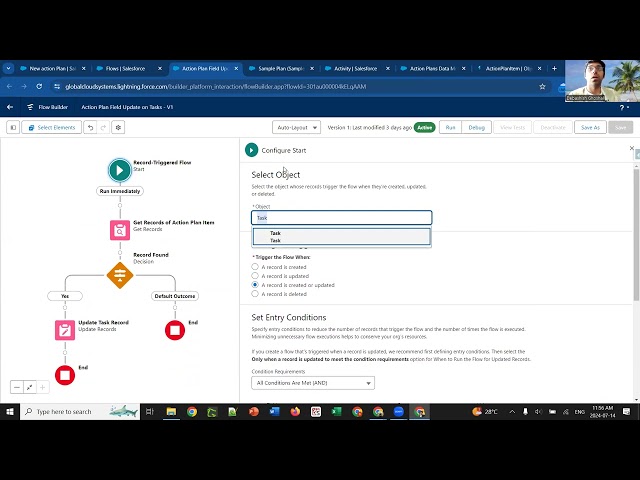640x480 pixels.
Task: Click the Windows search box
Action: tap(80, 412)
